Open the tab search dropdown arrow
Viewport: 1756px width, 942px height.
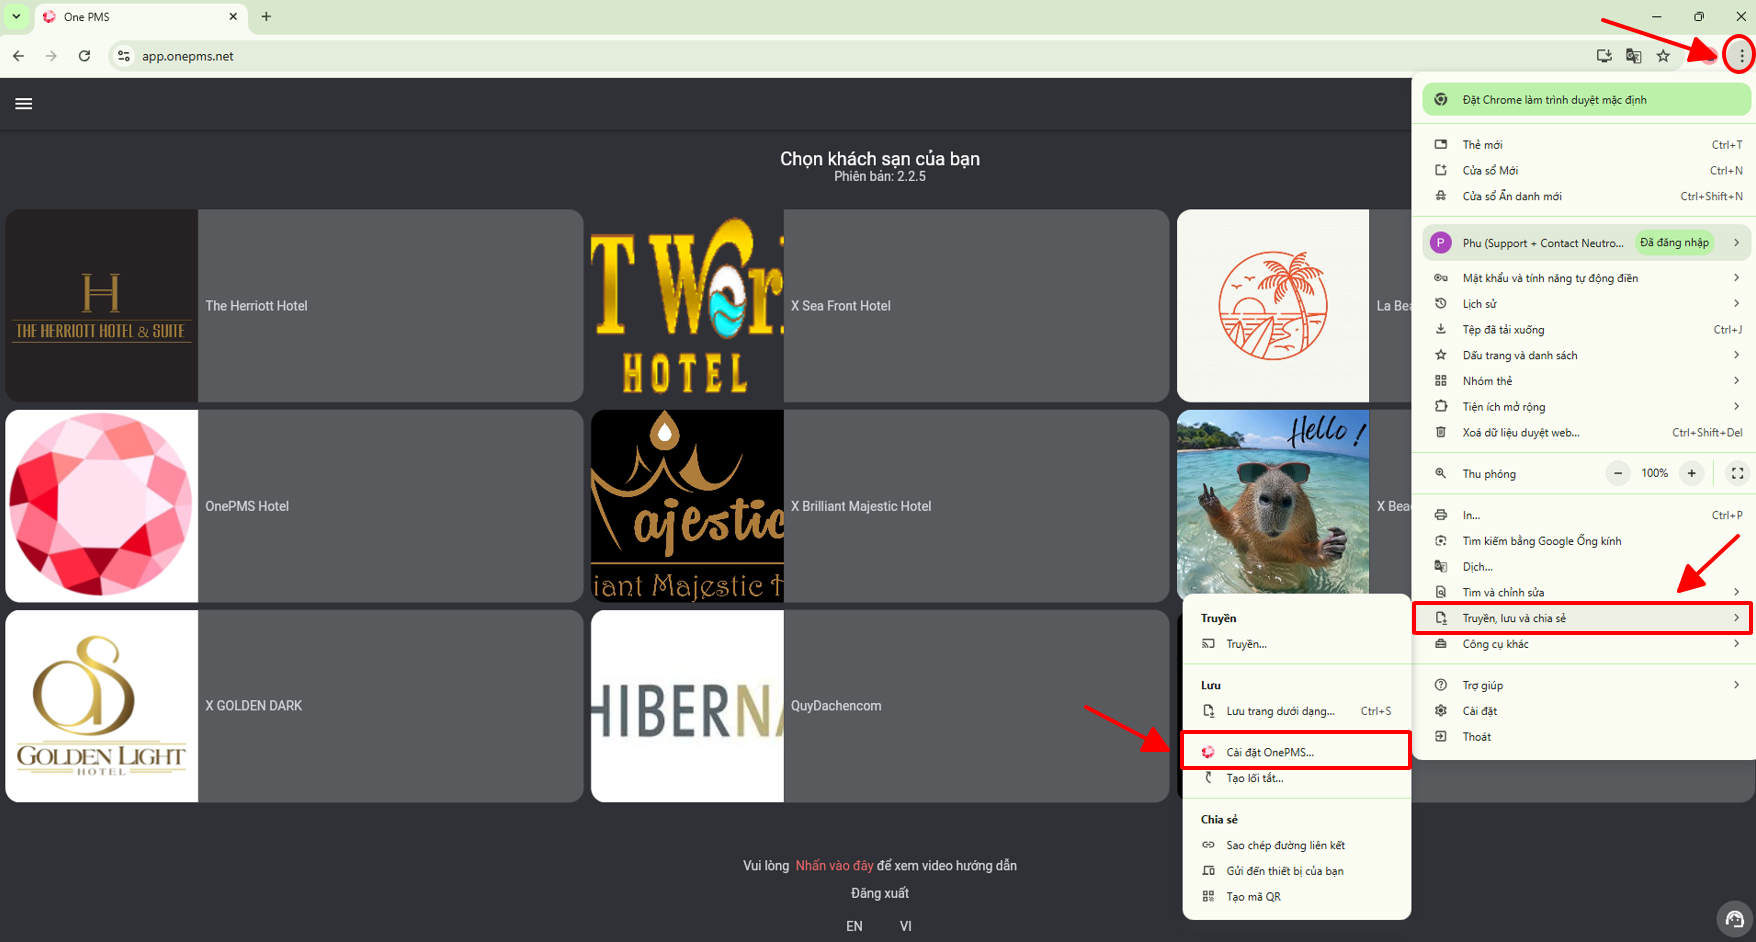(16, 17)
